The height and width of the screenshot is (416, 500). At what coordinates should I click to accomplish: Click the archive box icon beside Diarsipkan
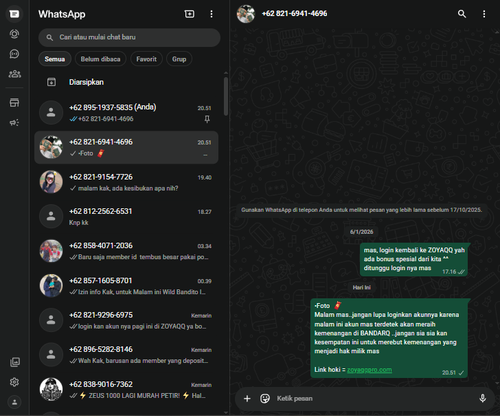(51, 82)
